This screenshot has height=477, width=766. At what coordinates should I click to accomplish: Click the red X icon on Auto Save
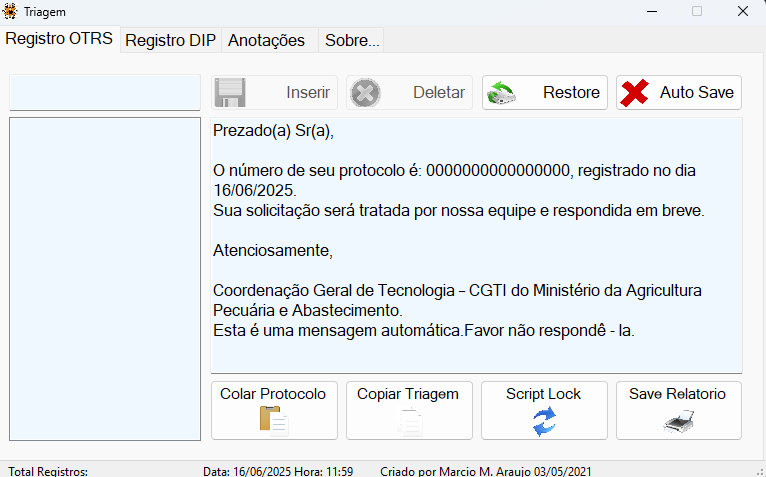pyautogui.click(x=634, y=93)
